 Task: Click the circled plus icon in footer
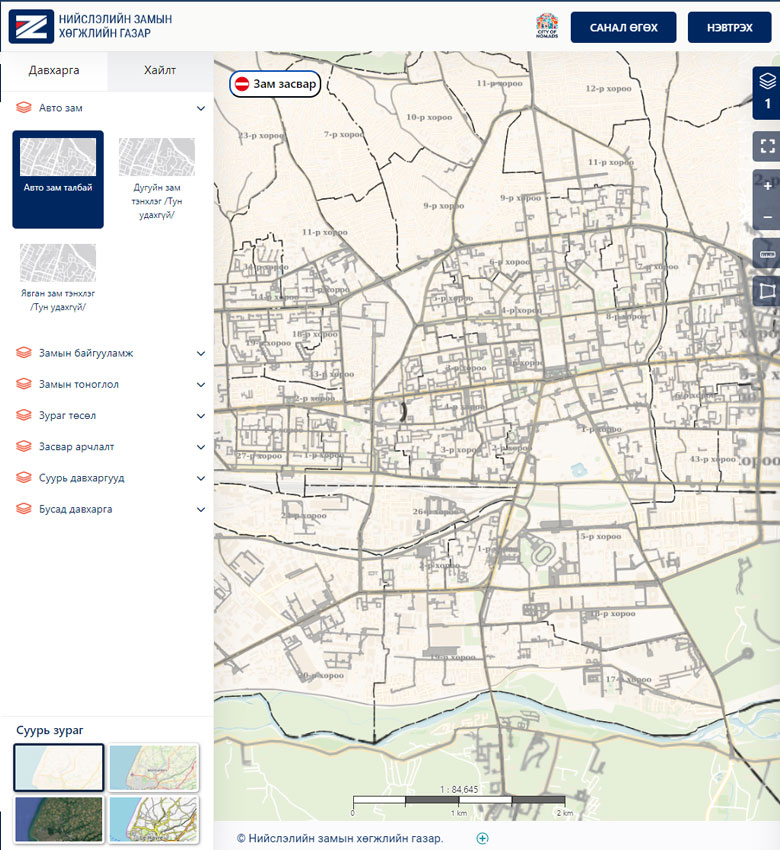483,838
